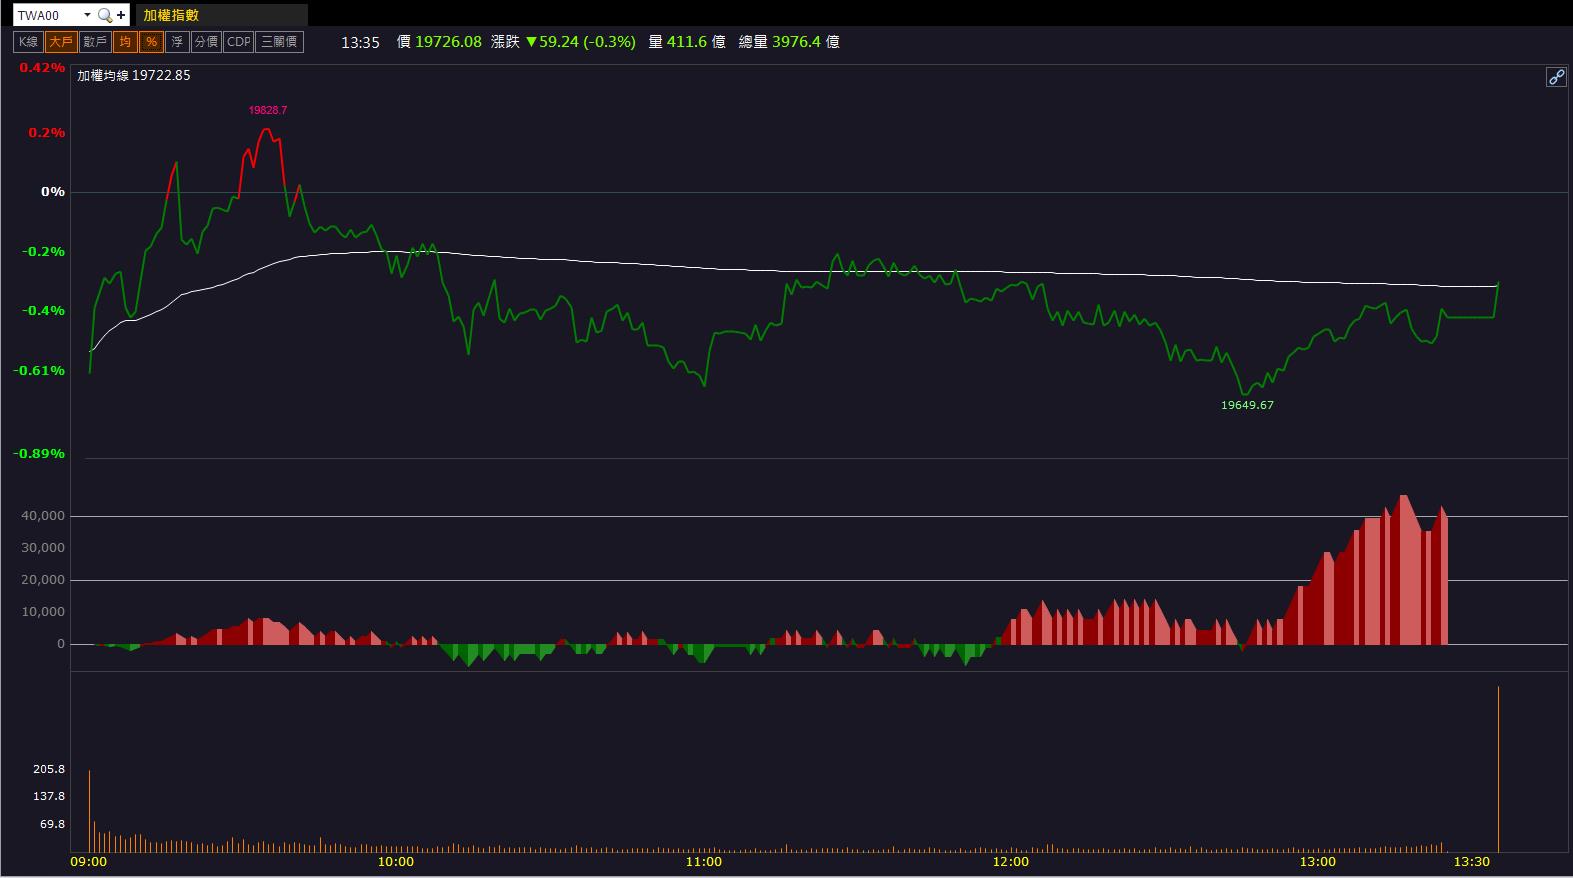Select the 三關價 button
This screenshot has height=878, width=1573.
click(x=279, y=42)
